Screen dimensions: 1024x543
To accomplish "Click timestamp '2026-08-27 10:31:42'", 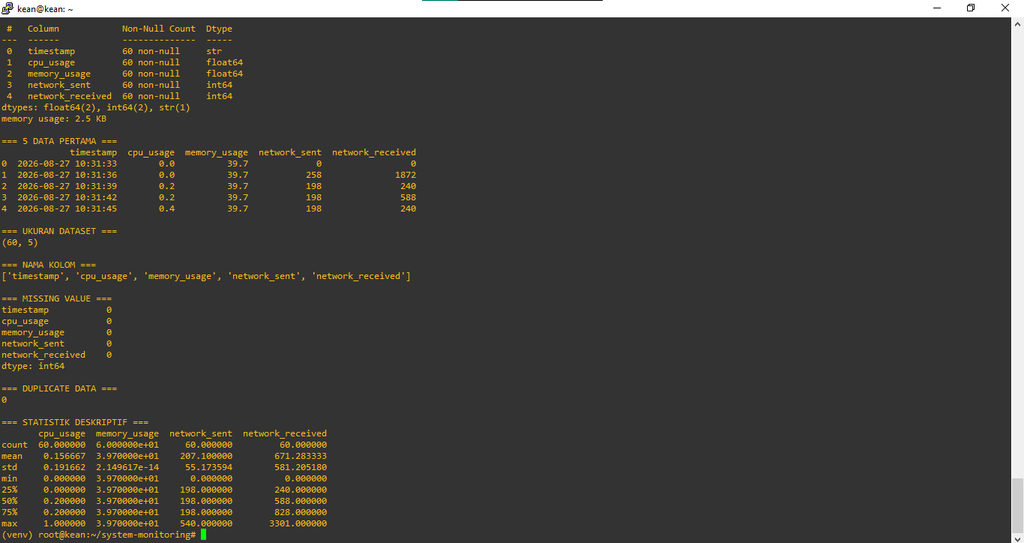I will tap(67, 197).
